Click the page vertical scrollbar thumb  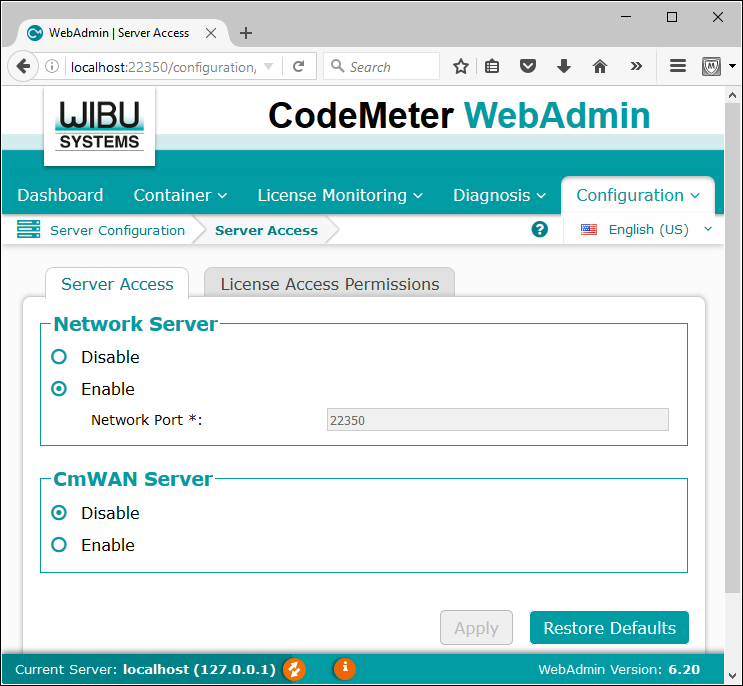coord(732,348)
